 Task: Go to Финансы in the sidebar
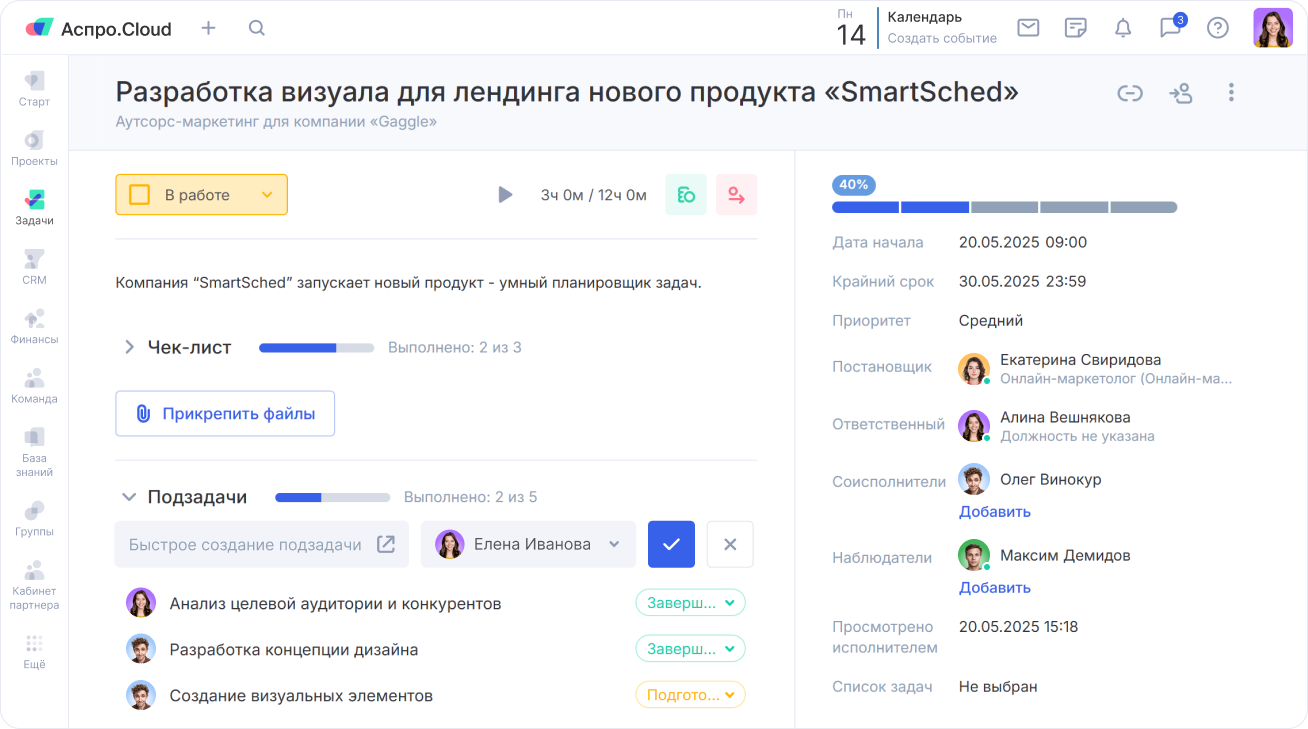(34, 326)
